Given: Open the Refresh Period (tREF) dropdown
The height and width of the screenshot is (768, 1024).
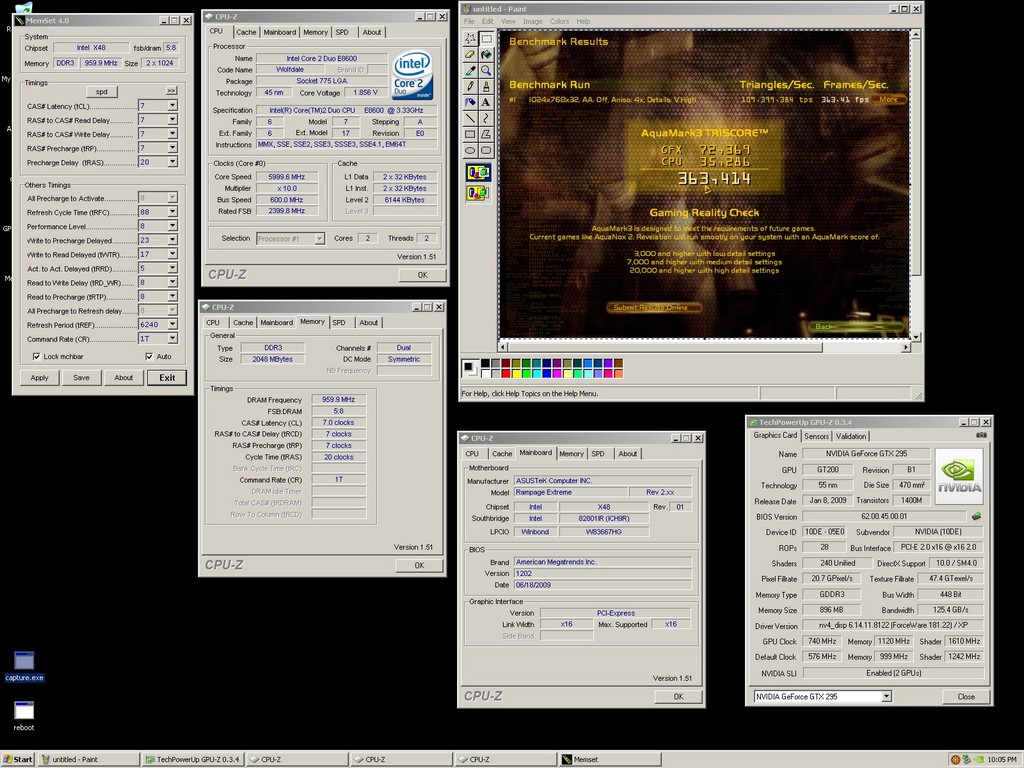Looking at the screenshot, I should coord(172,325).
